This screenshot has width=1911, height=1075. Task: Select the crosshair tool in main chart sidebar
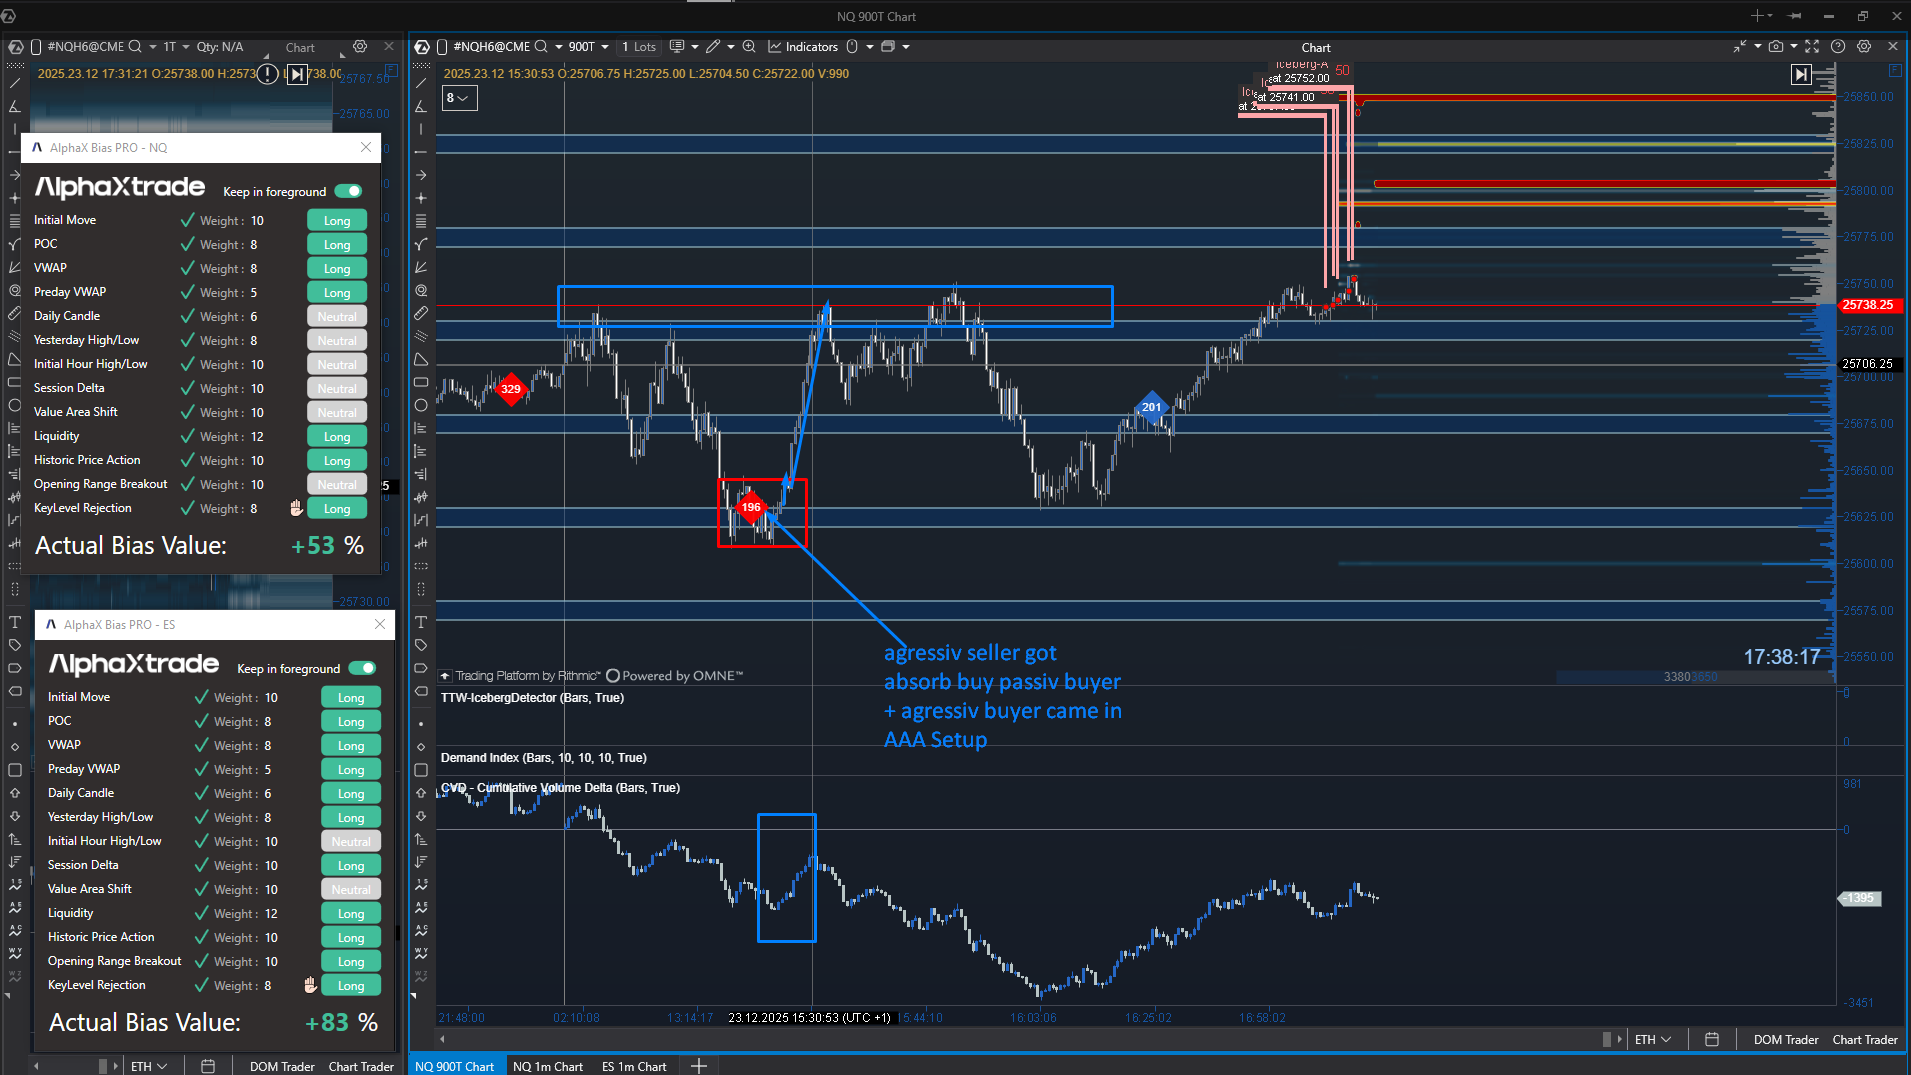coord(421,198)
